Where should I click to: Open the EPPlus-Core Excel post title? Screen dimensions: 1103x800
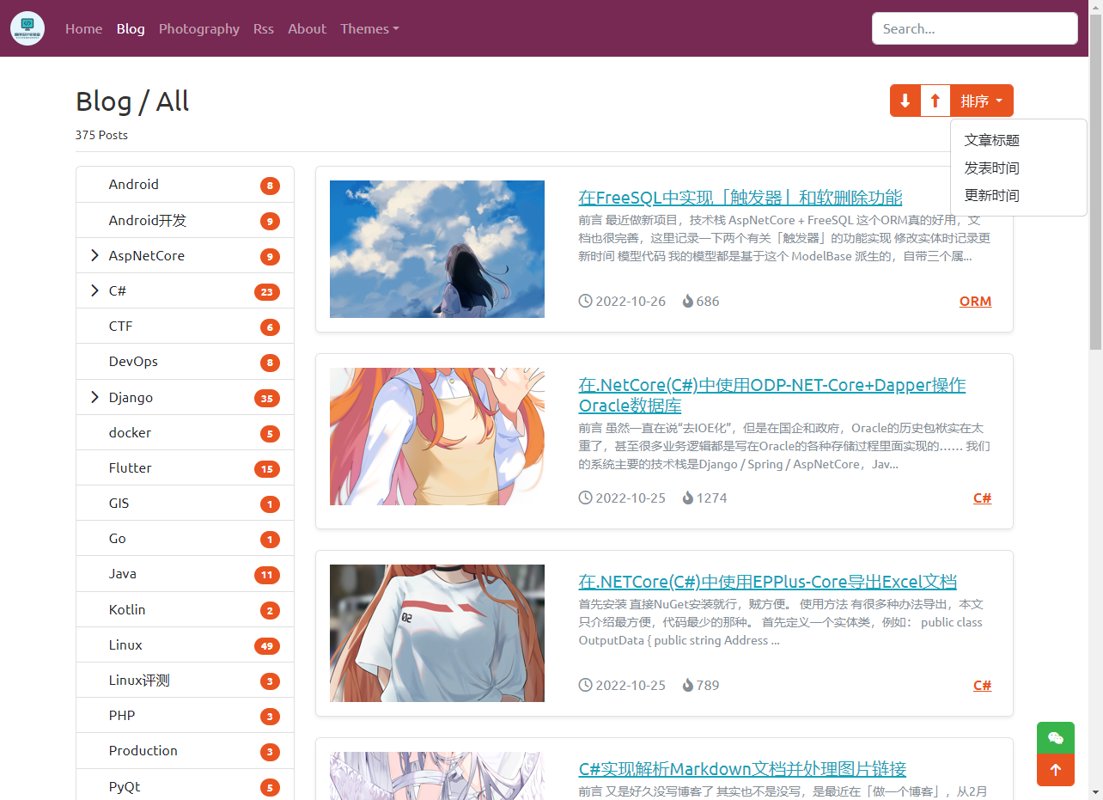tap(767, 582)
